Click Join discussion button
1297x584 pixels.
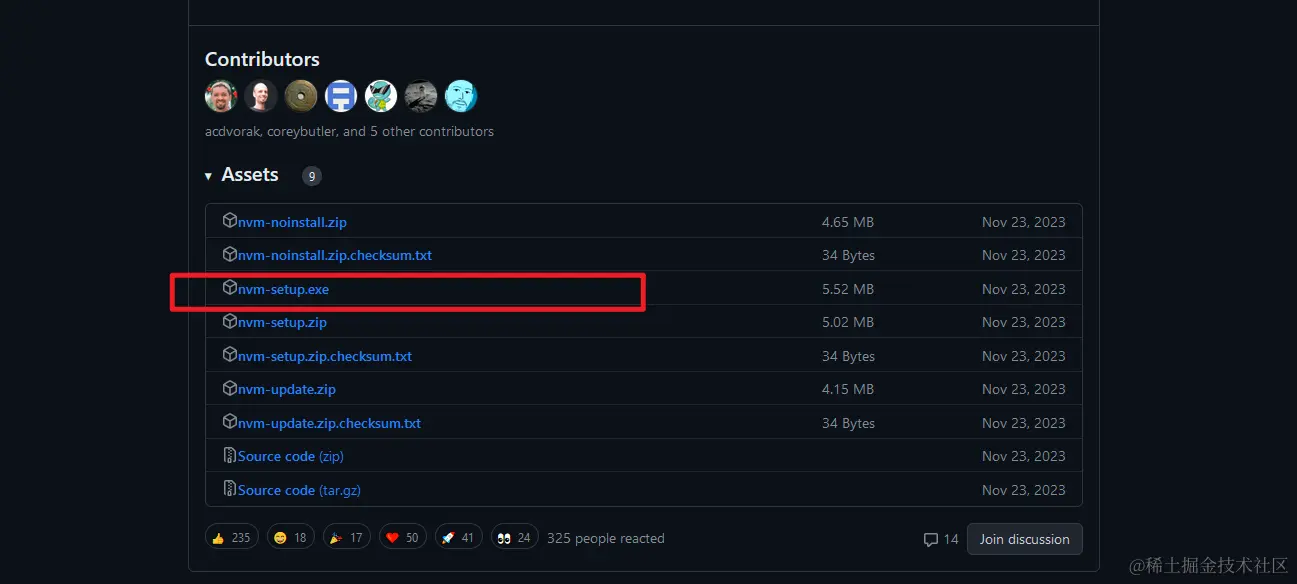(1025, 539)
